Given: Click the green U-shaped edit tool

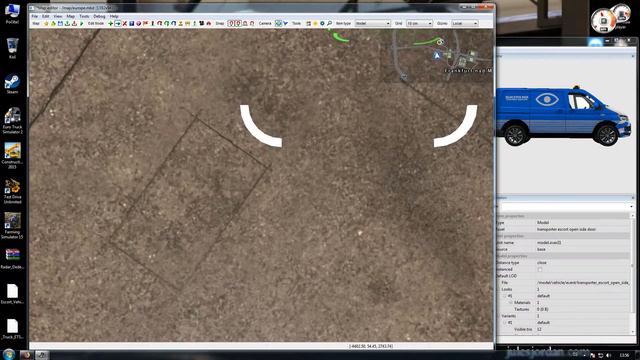Looking at the screenshot, I should (x=167, y=24).
